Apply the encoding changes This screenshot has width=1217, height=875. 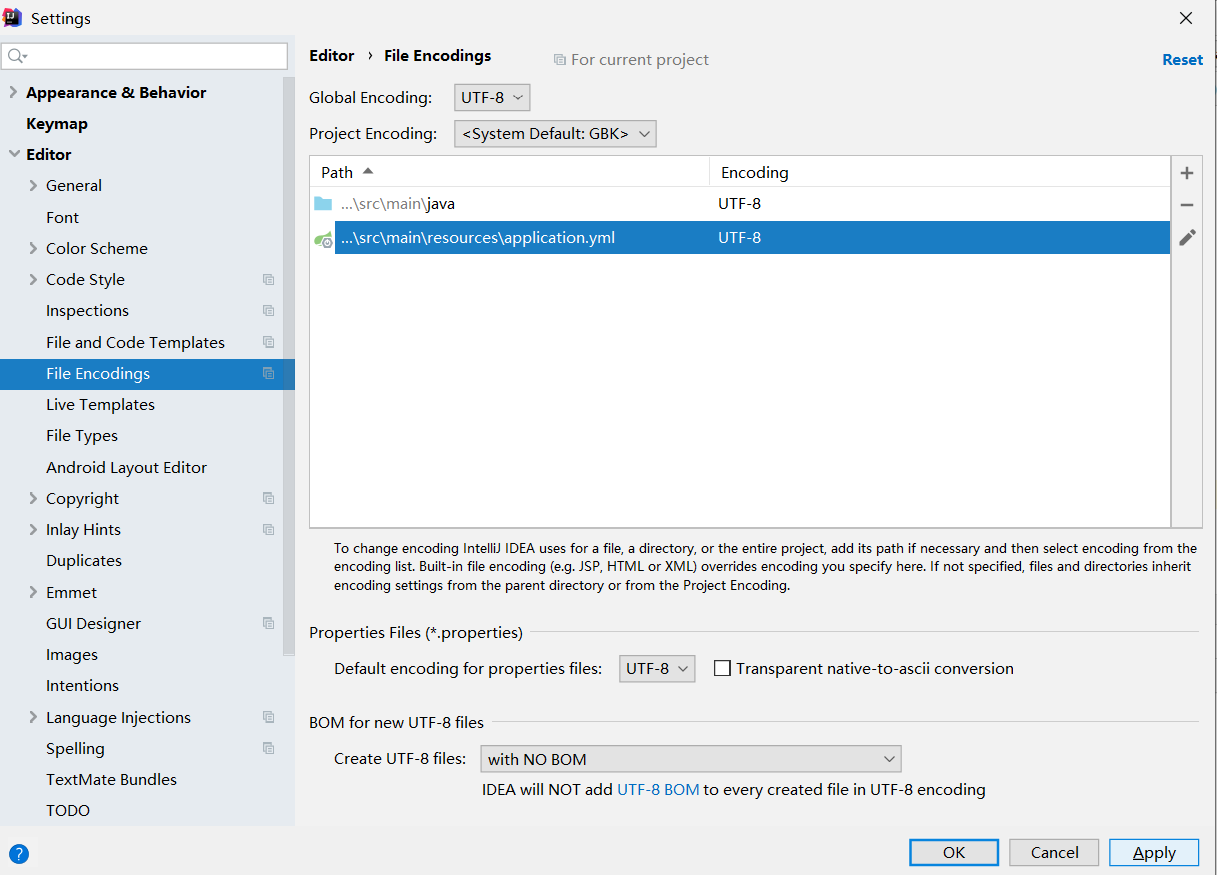tap(1153, 852)
